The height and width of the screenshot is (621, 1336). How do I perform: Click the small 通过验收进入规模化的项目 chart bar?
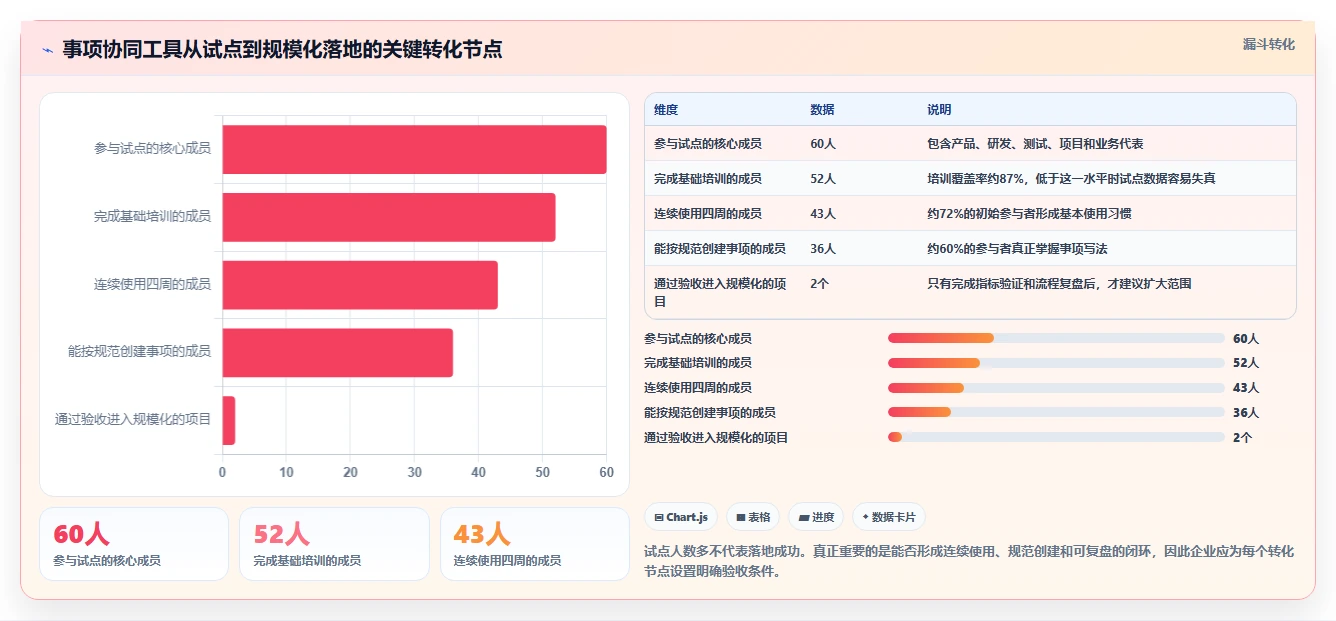[229, 421]
